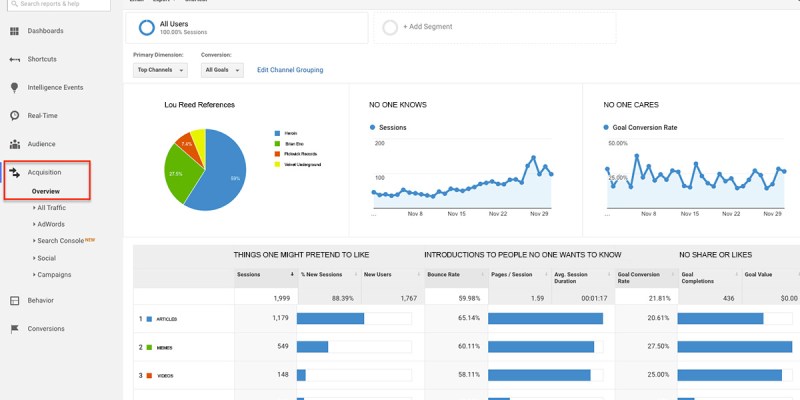800x400 pixels.
Task: Click the Edit Channel Grouping link
Action: point(290,70)
